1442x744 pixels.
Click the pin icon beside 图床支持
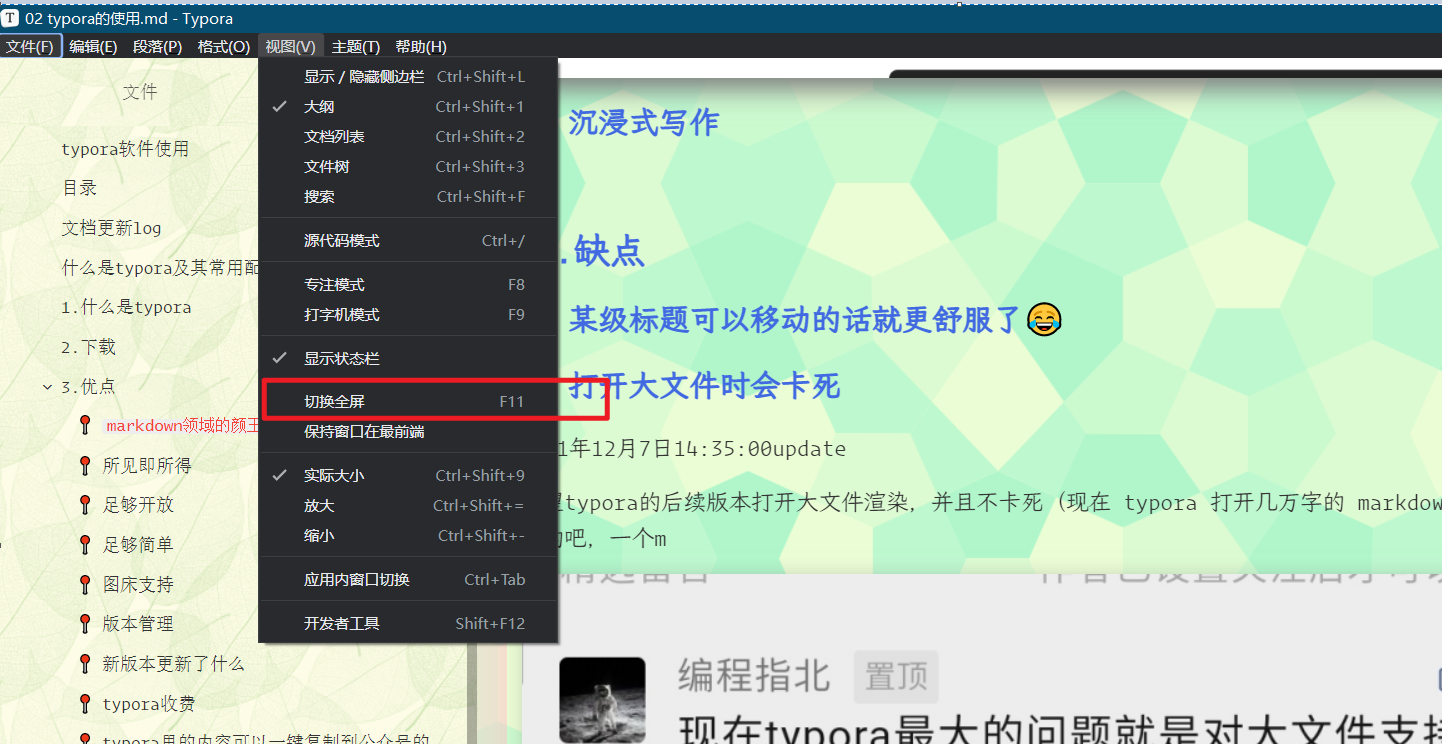click(85, 584)
